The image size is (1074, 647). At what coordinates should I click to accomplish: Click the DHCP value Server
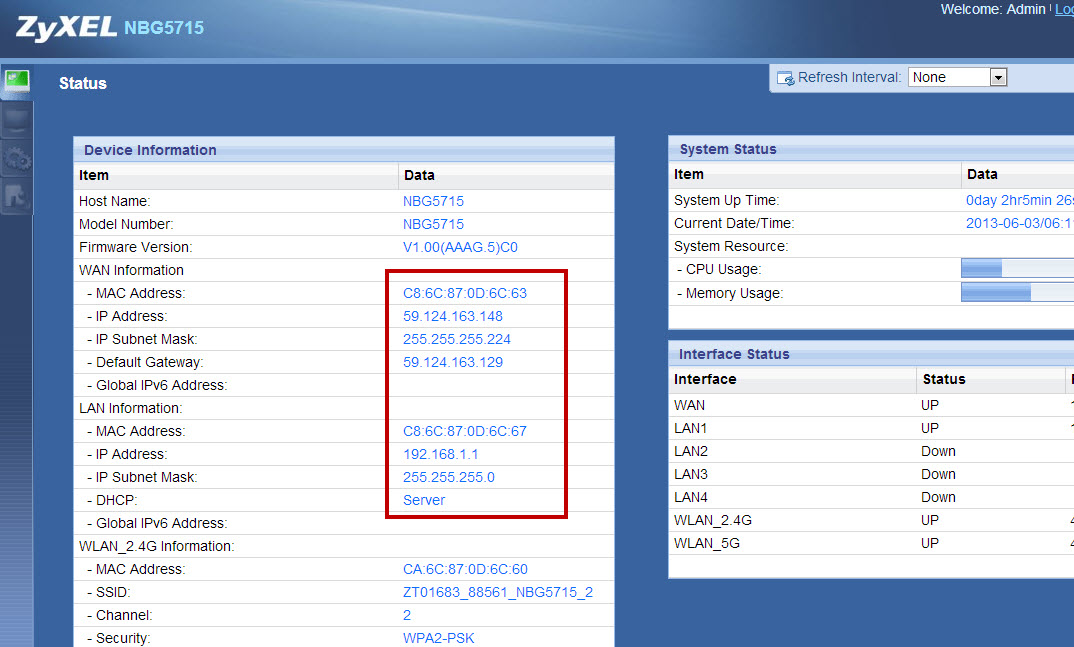[x=424, y=500]
